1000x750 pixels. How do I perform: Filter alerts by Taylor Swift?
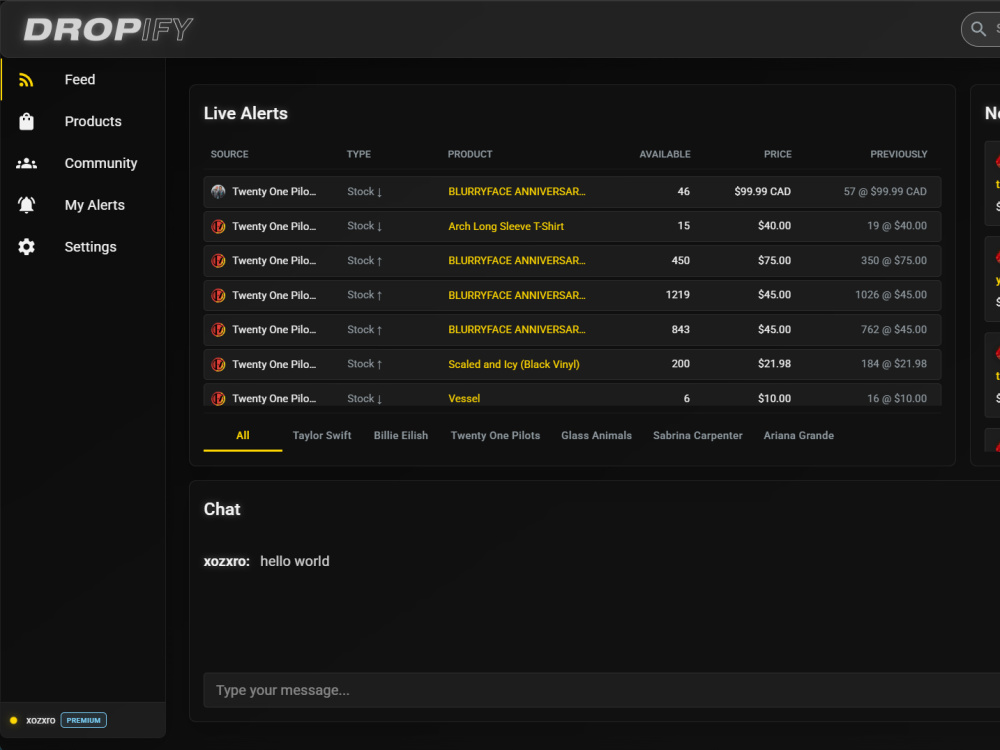tap(321, 436)
